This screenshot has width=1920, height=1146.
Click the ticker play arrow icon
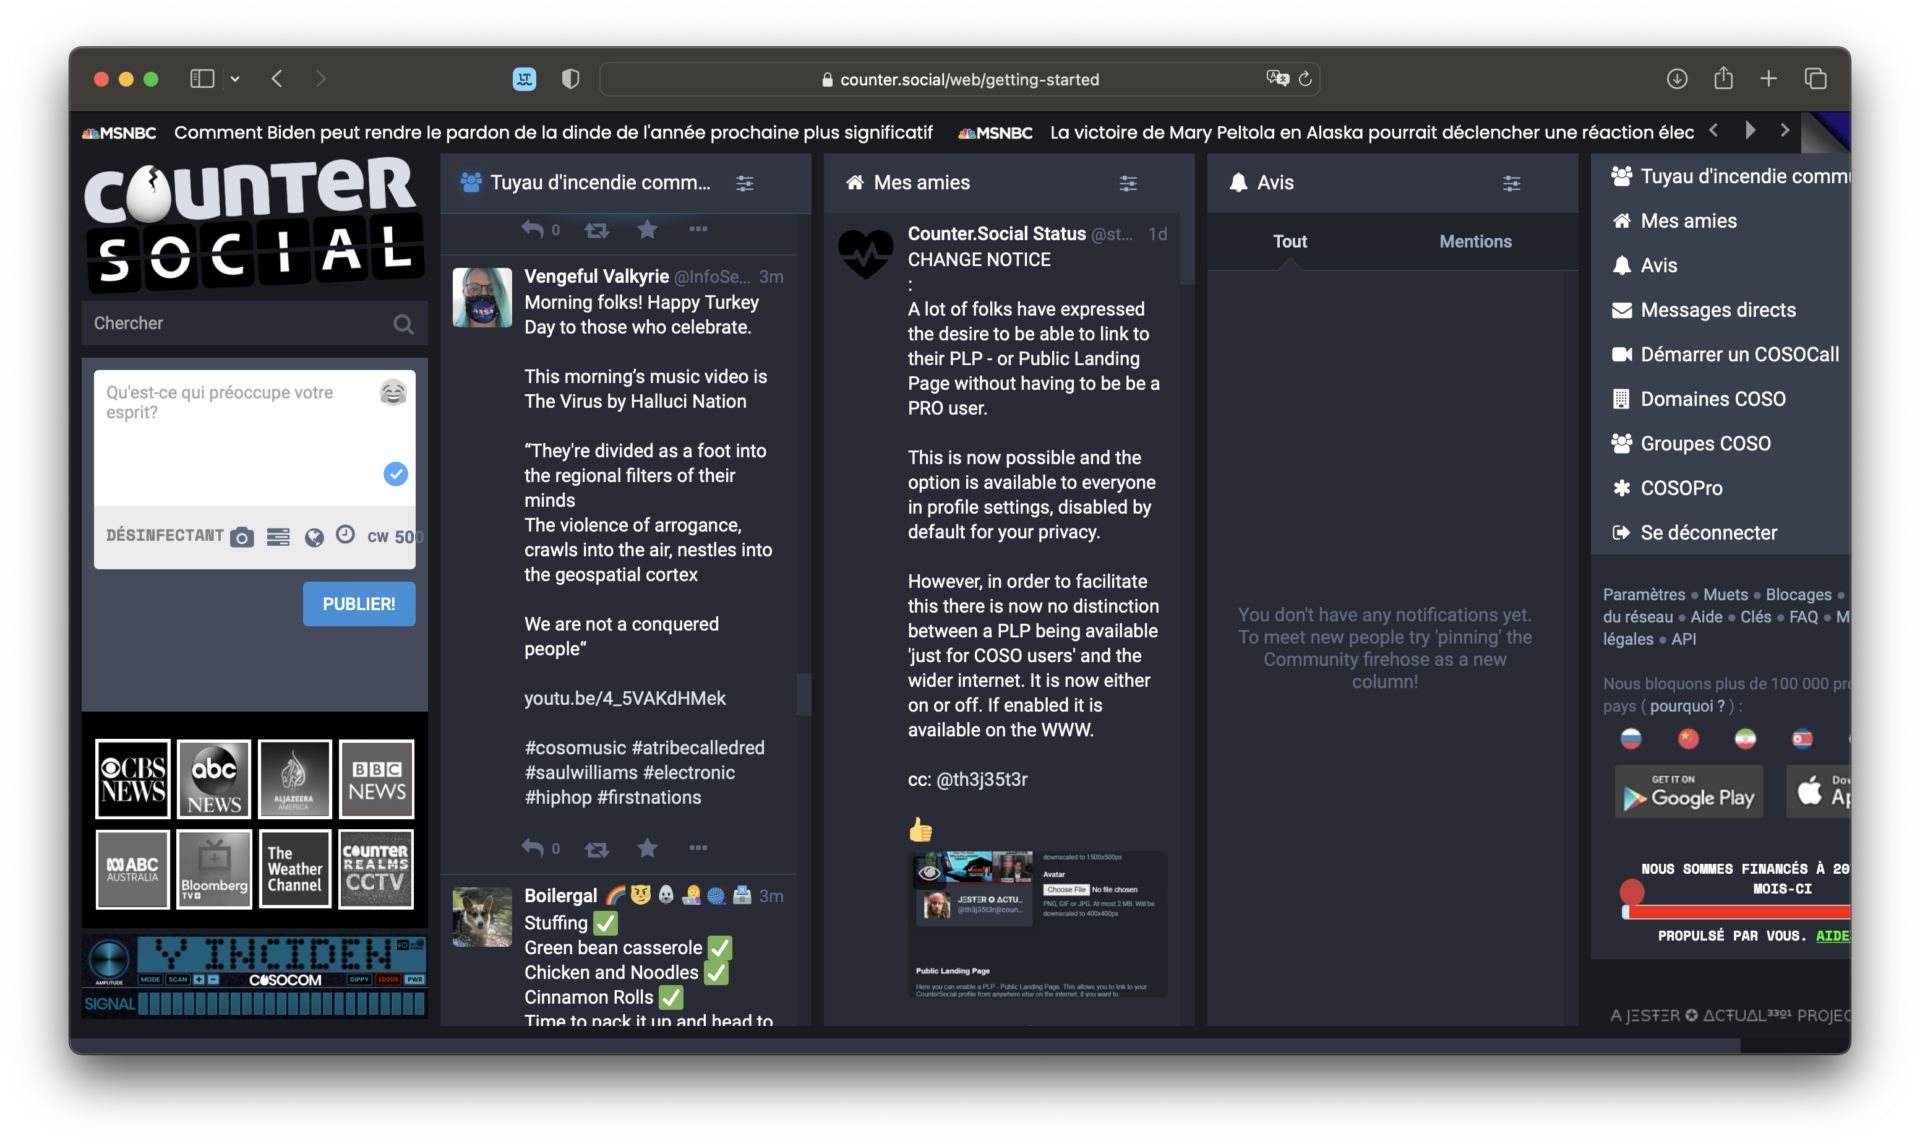coord(1750,130)
